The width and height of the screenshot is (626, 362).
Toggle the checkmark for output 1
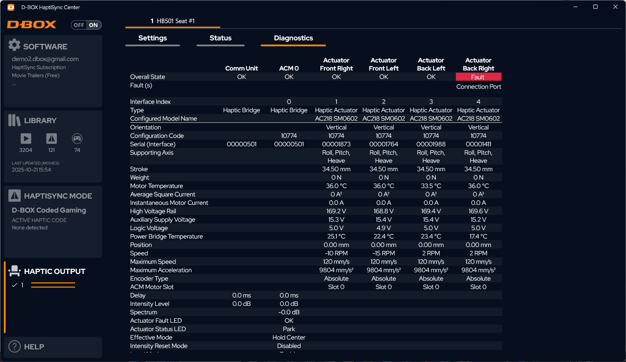tap(14, 285)
